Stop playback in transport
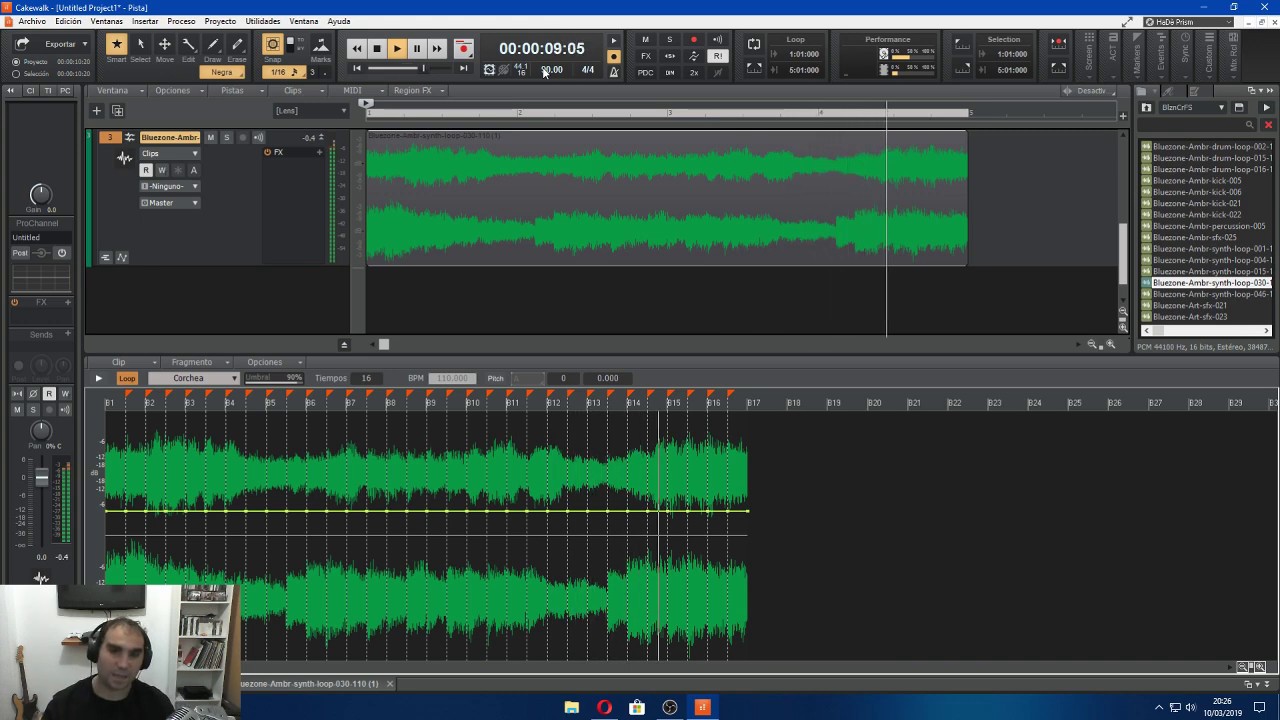Viewport: 1280px width, 720px height. (x=376, y=48)
